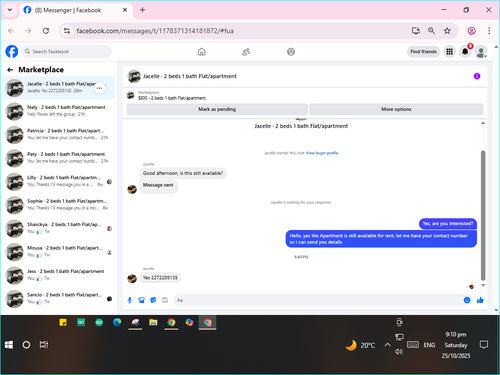Open the Windows Start menu
Screen dimensions: 500x375
9,345
